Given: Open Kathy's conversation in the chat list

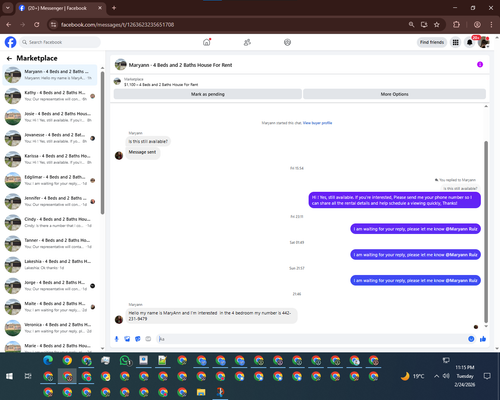Looking at the screenshot, I should (50, 96).
